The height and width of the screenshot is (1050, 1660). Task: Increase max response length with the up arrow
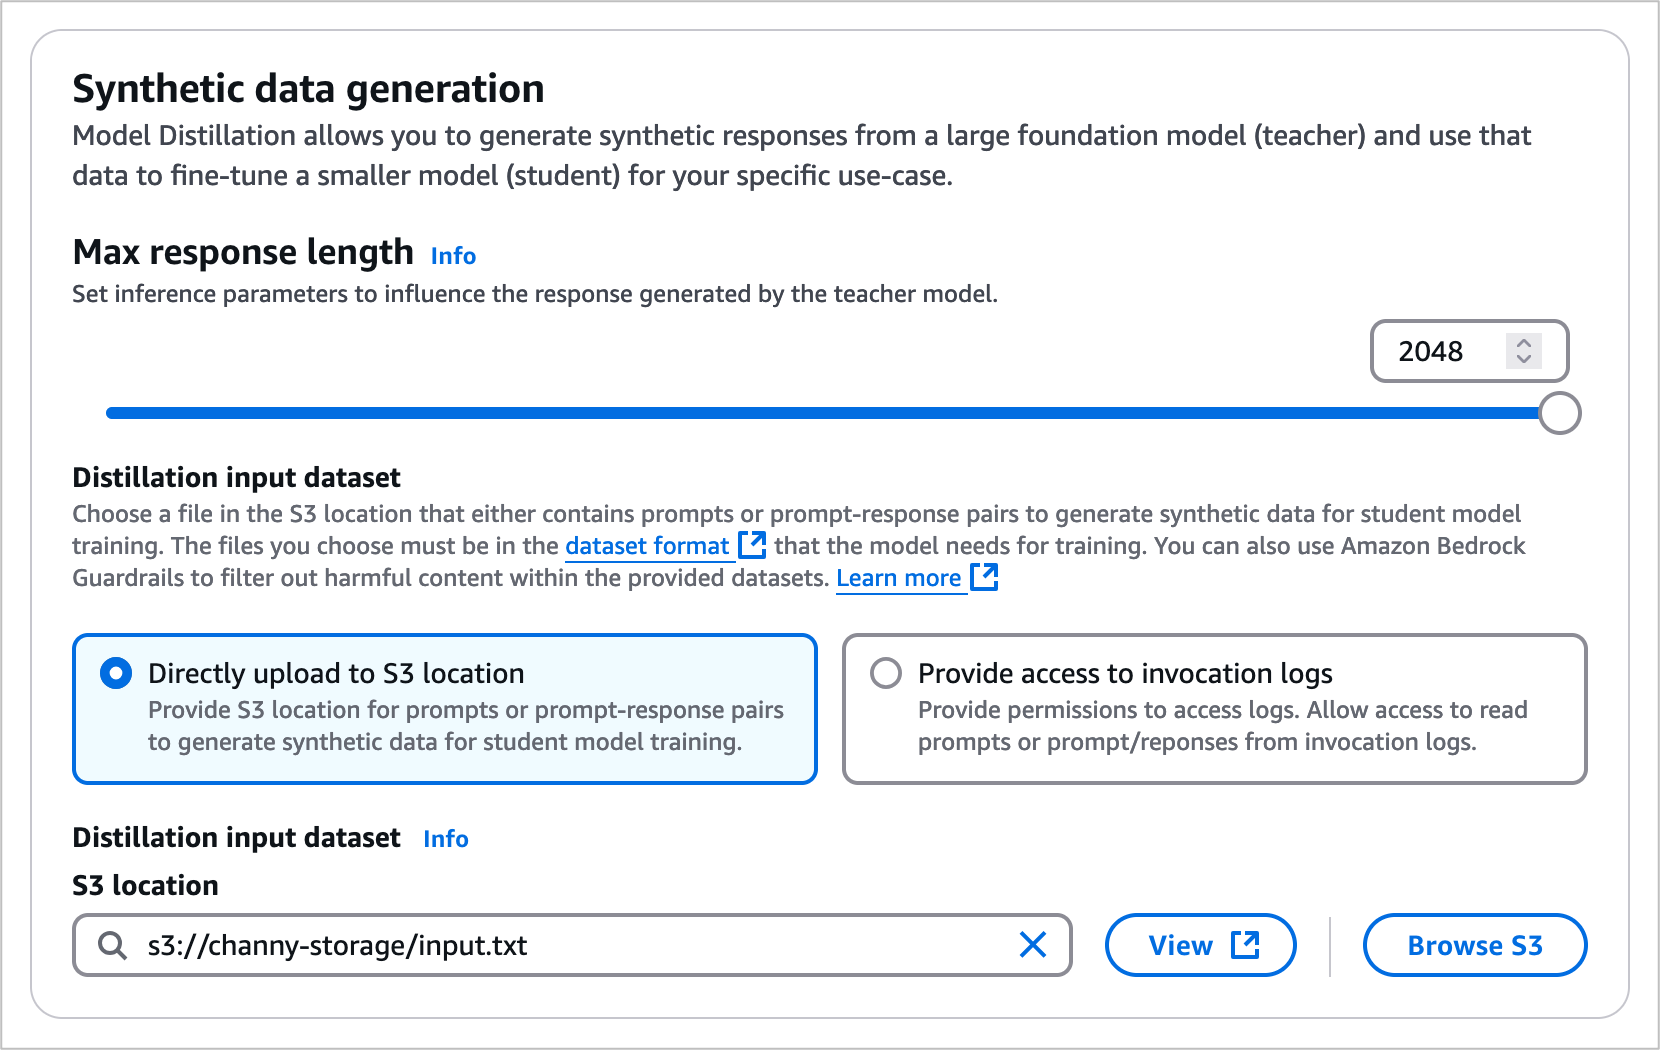1524,343
